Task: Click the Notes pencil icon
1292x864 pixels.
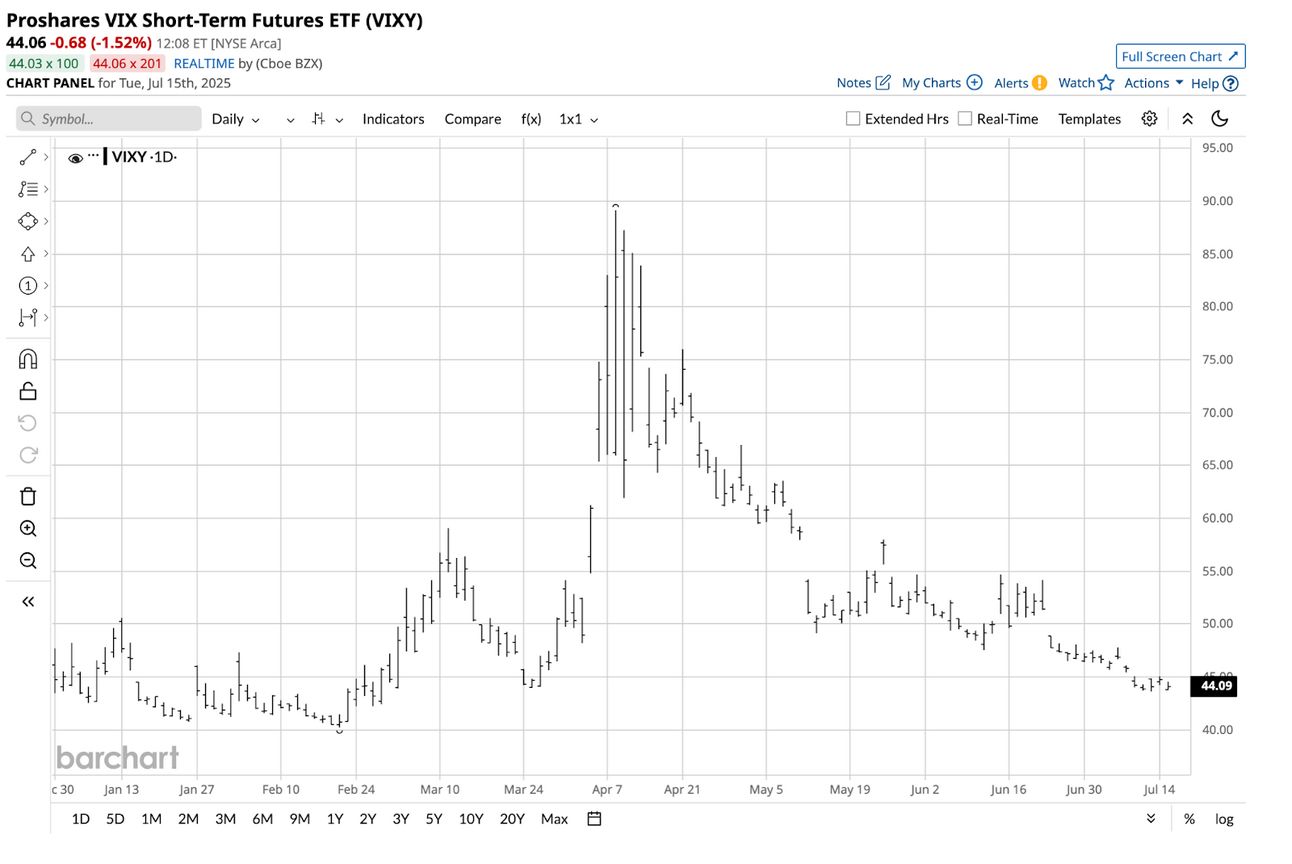Action: pos(883,83)
